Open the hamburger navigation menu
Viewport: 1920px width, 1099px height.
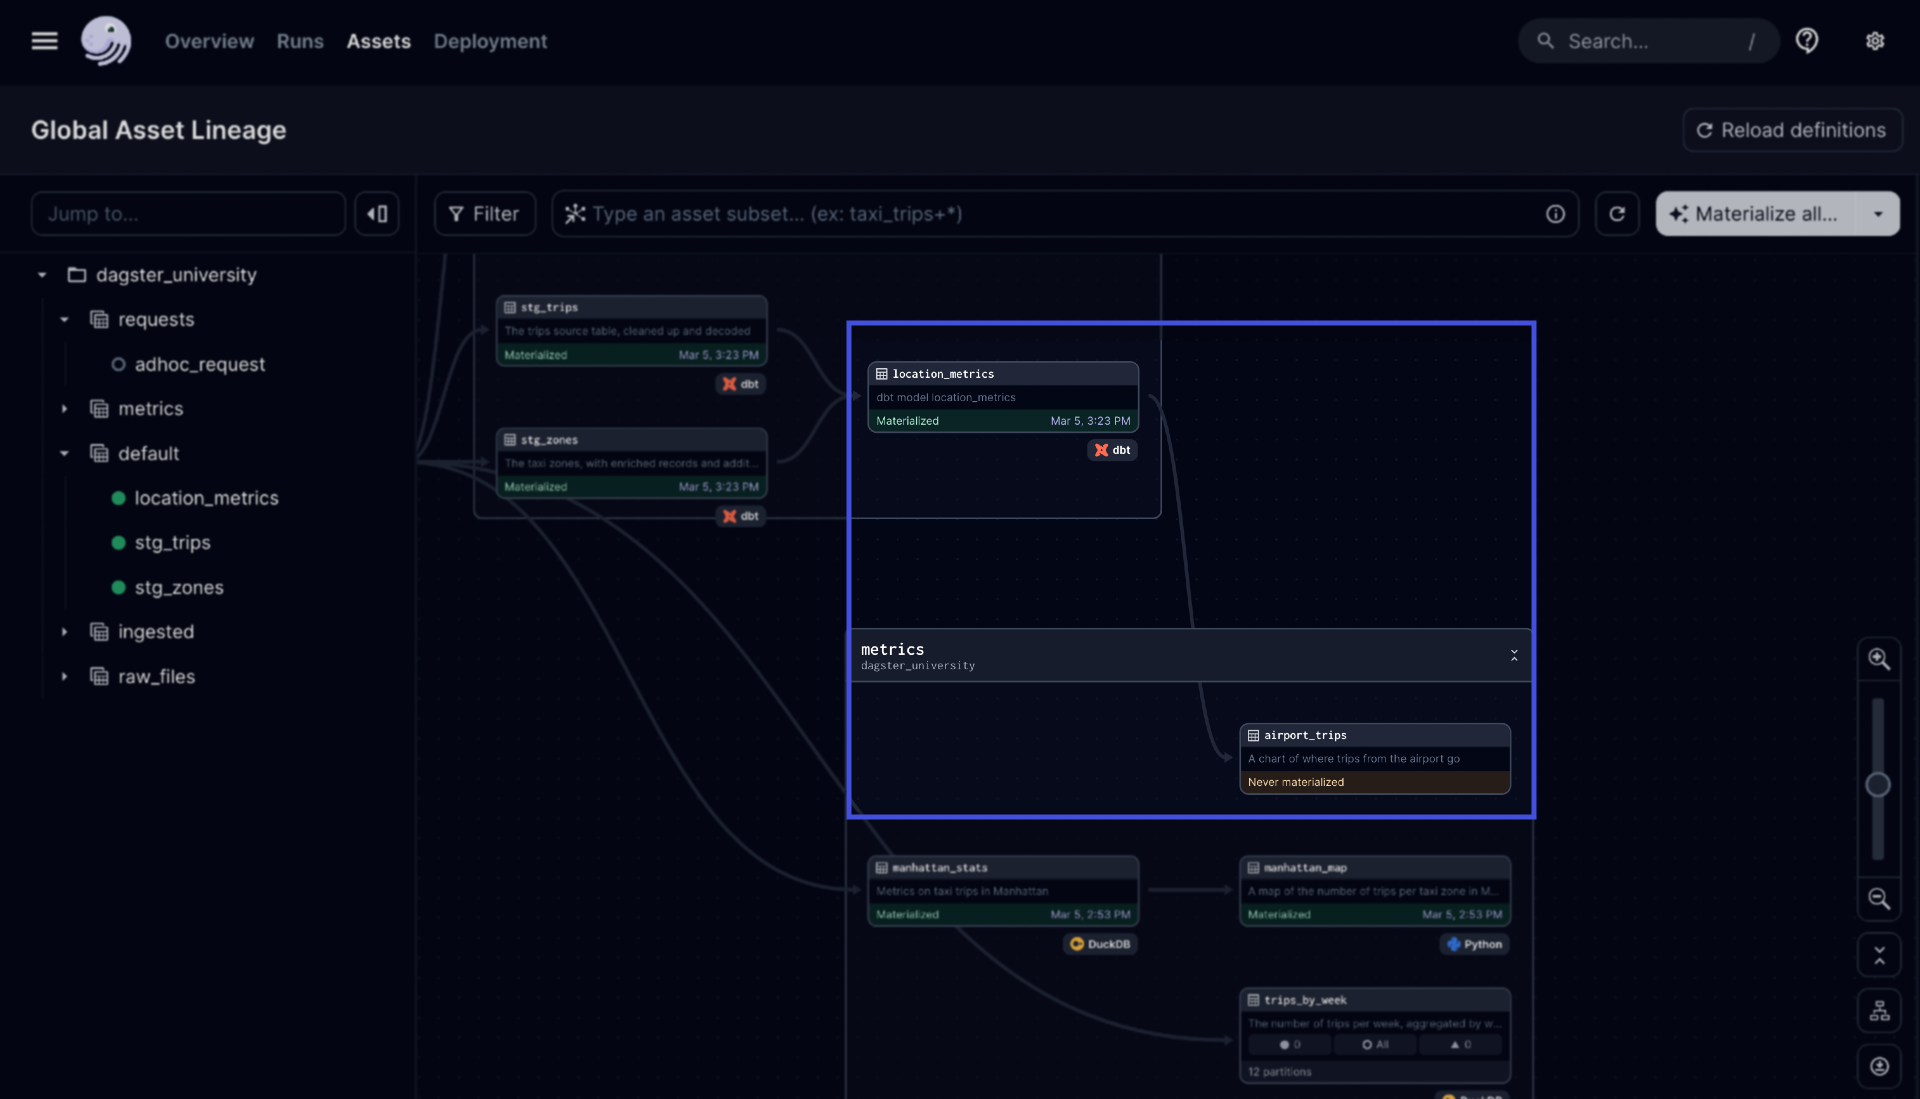(x=44, y=41)
